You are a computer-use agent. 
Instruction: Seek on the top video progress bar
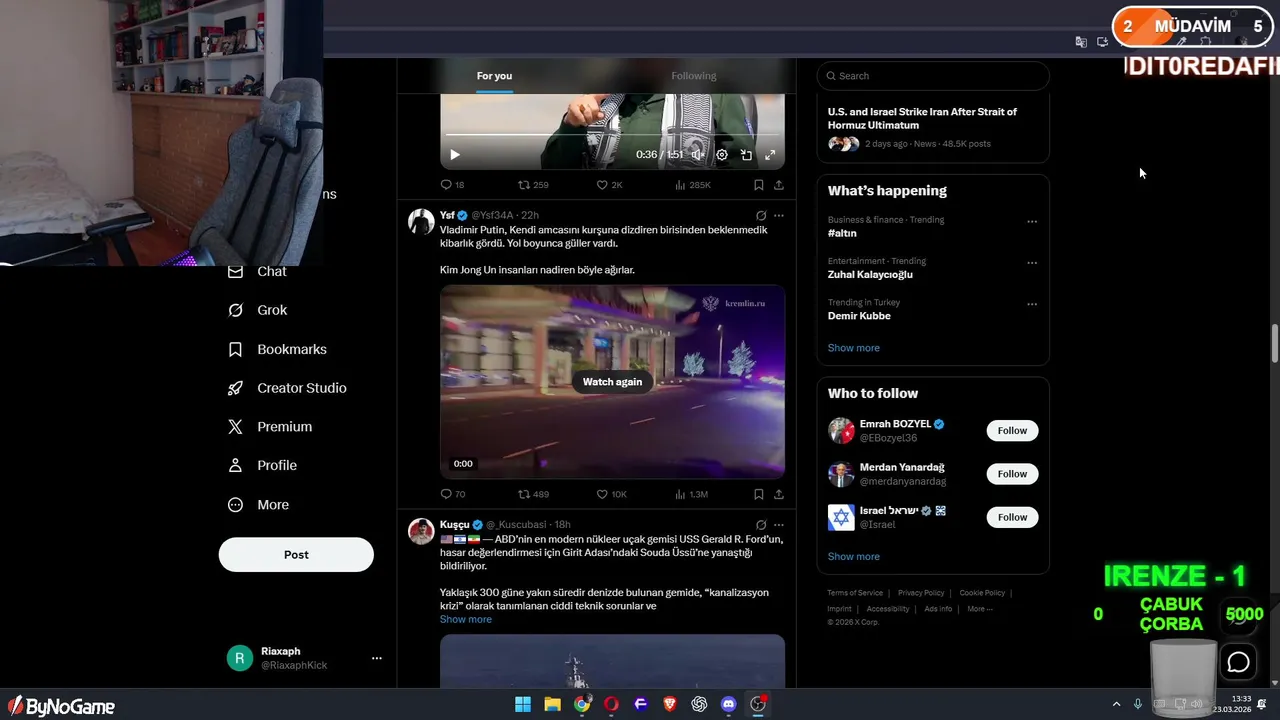612,135
